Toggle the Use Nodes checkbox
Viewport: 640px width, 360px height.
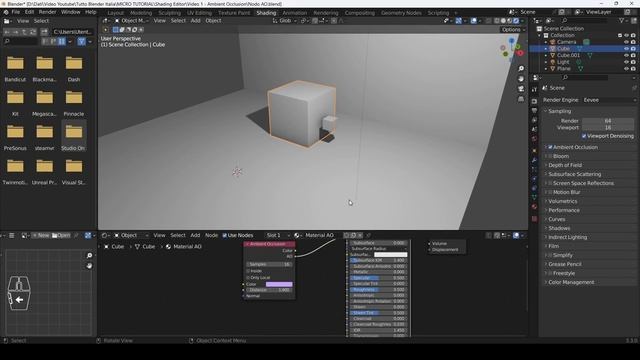(x=224, y=236)
